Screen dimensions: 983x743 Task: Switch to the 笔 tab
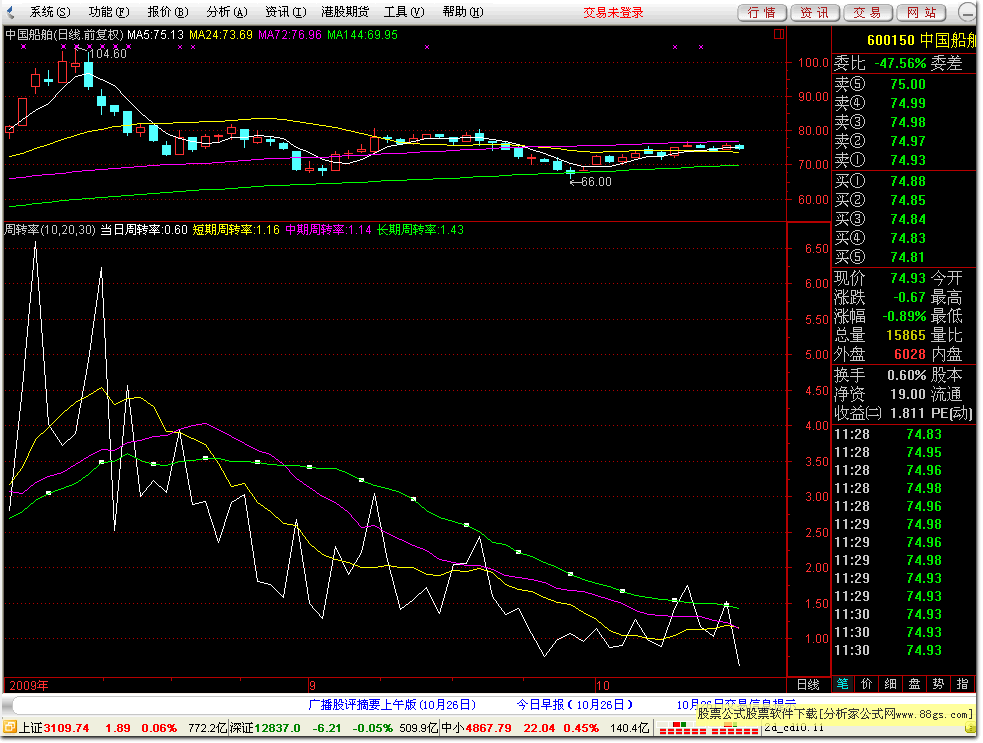(843, 684)
